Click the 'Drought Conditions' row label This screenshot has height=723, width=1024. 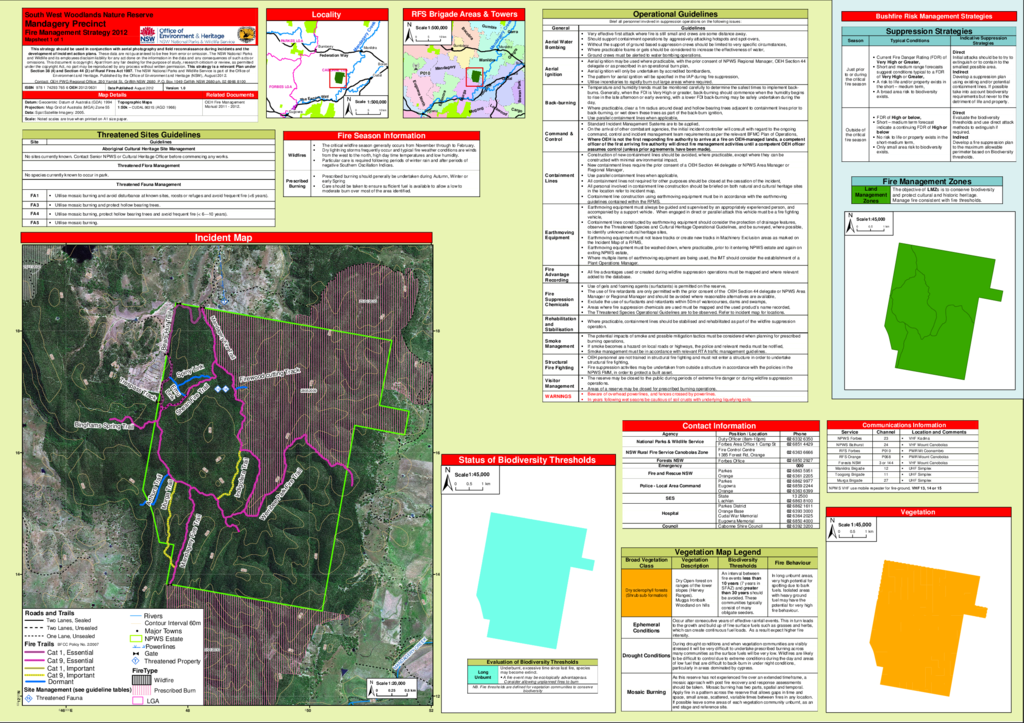(646, 655)
